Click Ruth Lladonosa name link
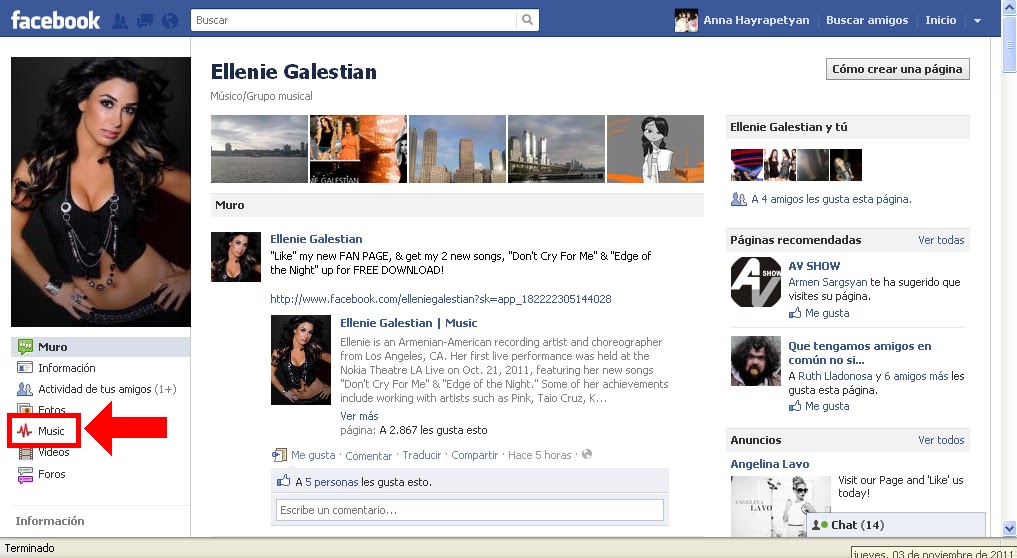This screenshot has height=558, width=1017. click(x=835, y=376)
